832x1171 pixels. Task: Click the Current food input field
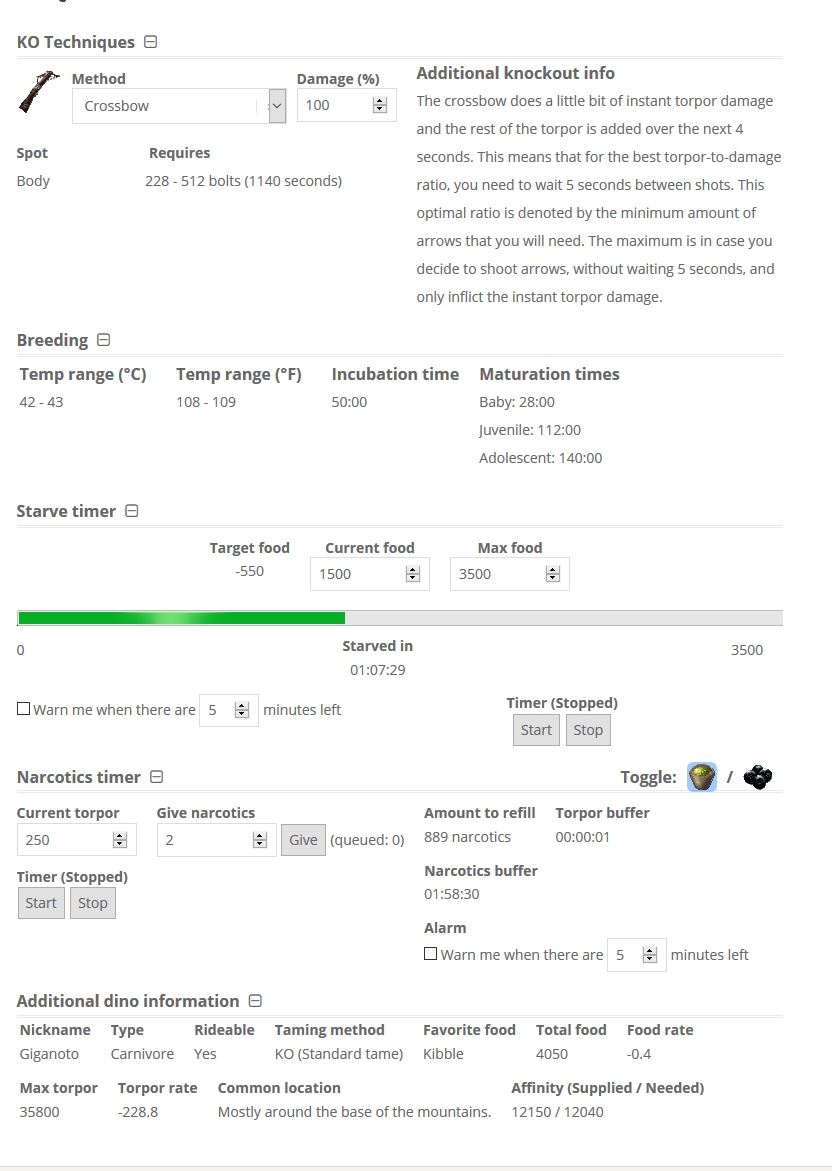(370, 574)
